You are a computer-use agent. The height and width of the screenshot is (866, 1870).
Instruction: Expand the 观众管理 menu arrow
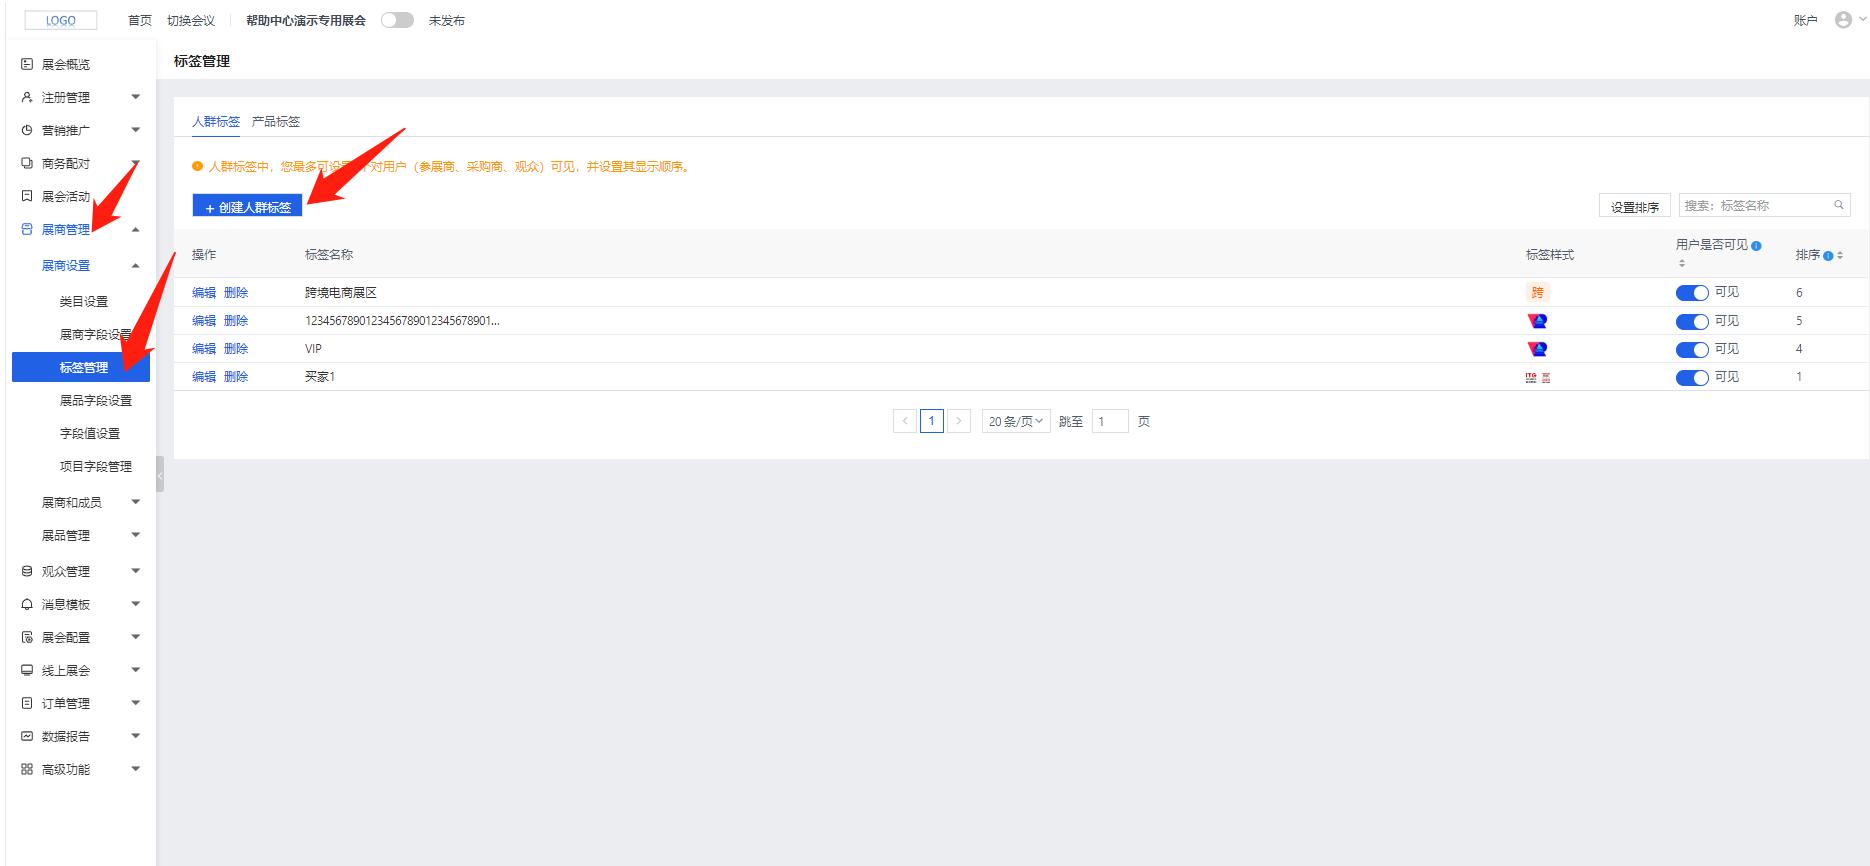(x=136, y=571)
